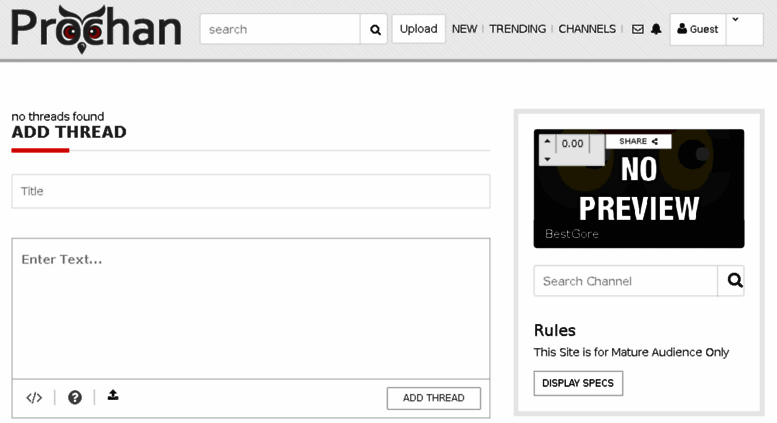The width and height of the screenshot is (777, 423).
Task: Open the messages envelope icon
Action: coord(638,29)
